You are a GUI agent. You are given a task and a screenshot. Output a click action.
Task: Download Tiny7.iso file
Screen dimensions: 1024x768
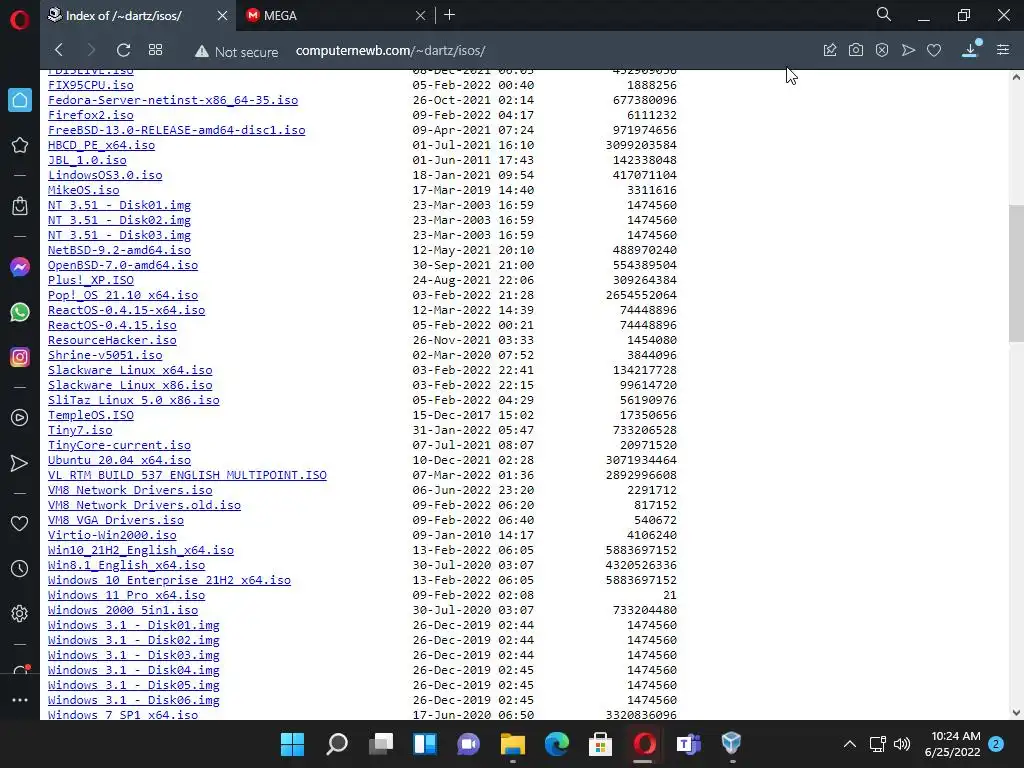coord(80,430)
